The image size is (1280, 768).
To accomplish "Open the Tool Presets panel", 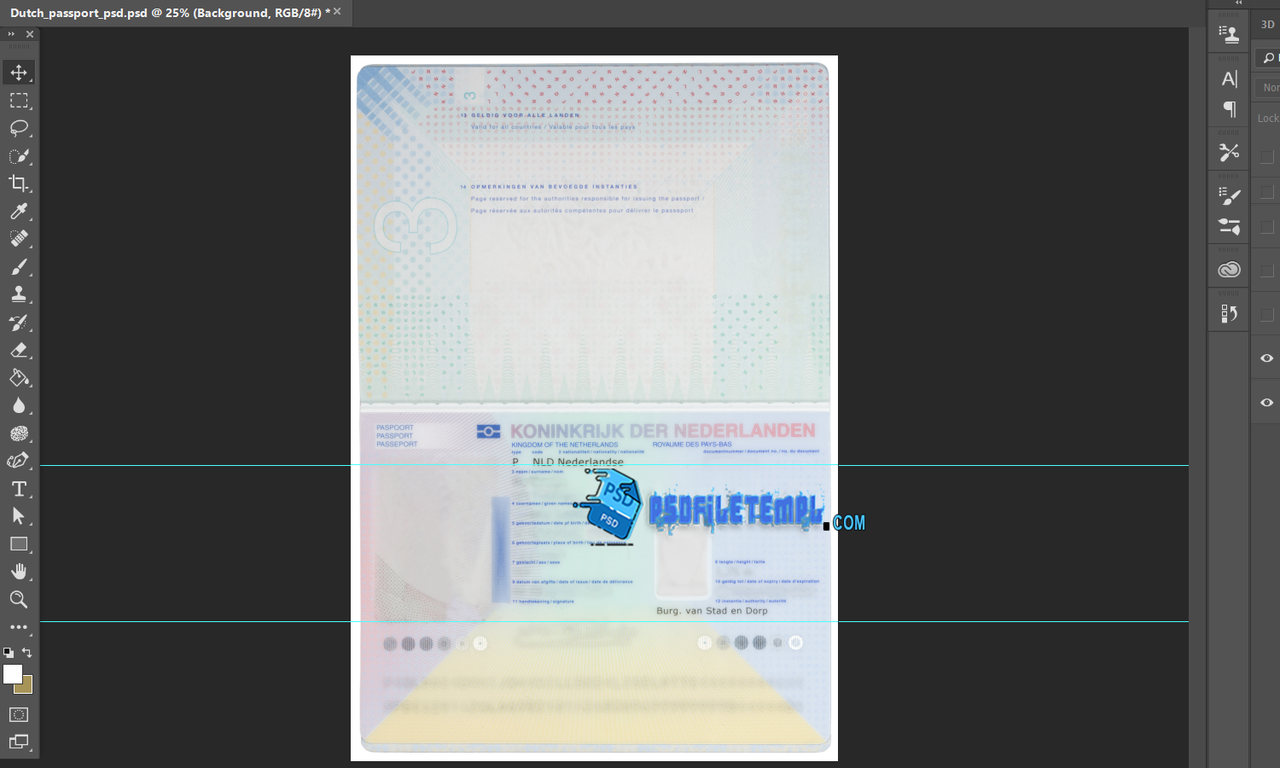I will [x=1229, y=152].
